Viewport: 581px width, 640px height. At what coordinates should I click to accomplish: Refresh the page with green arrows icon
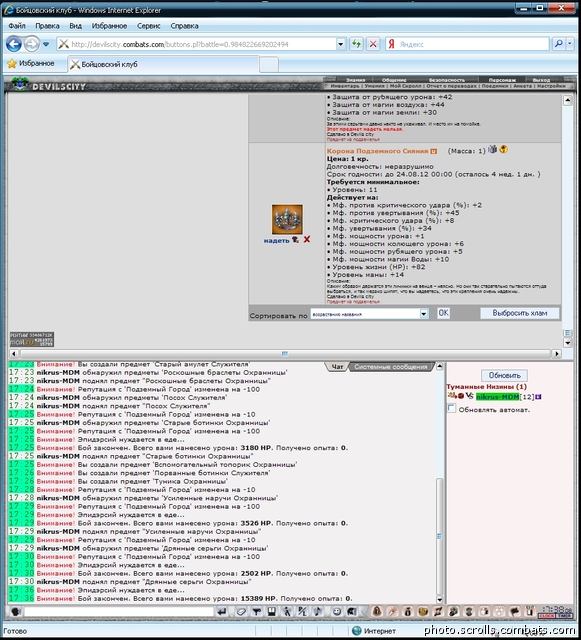tap(356, 44)
